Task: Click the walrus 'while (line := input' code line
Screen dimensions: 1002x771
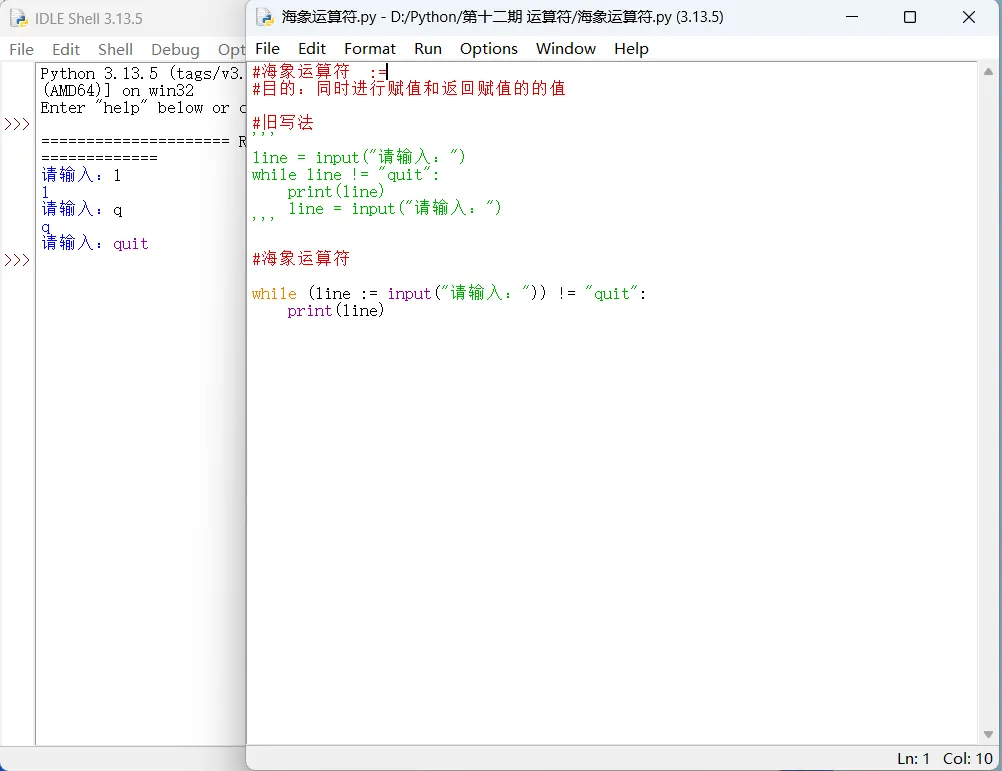Action: [449, 293]
